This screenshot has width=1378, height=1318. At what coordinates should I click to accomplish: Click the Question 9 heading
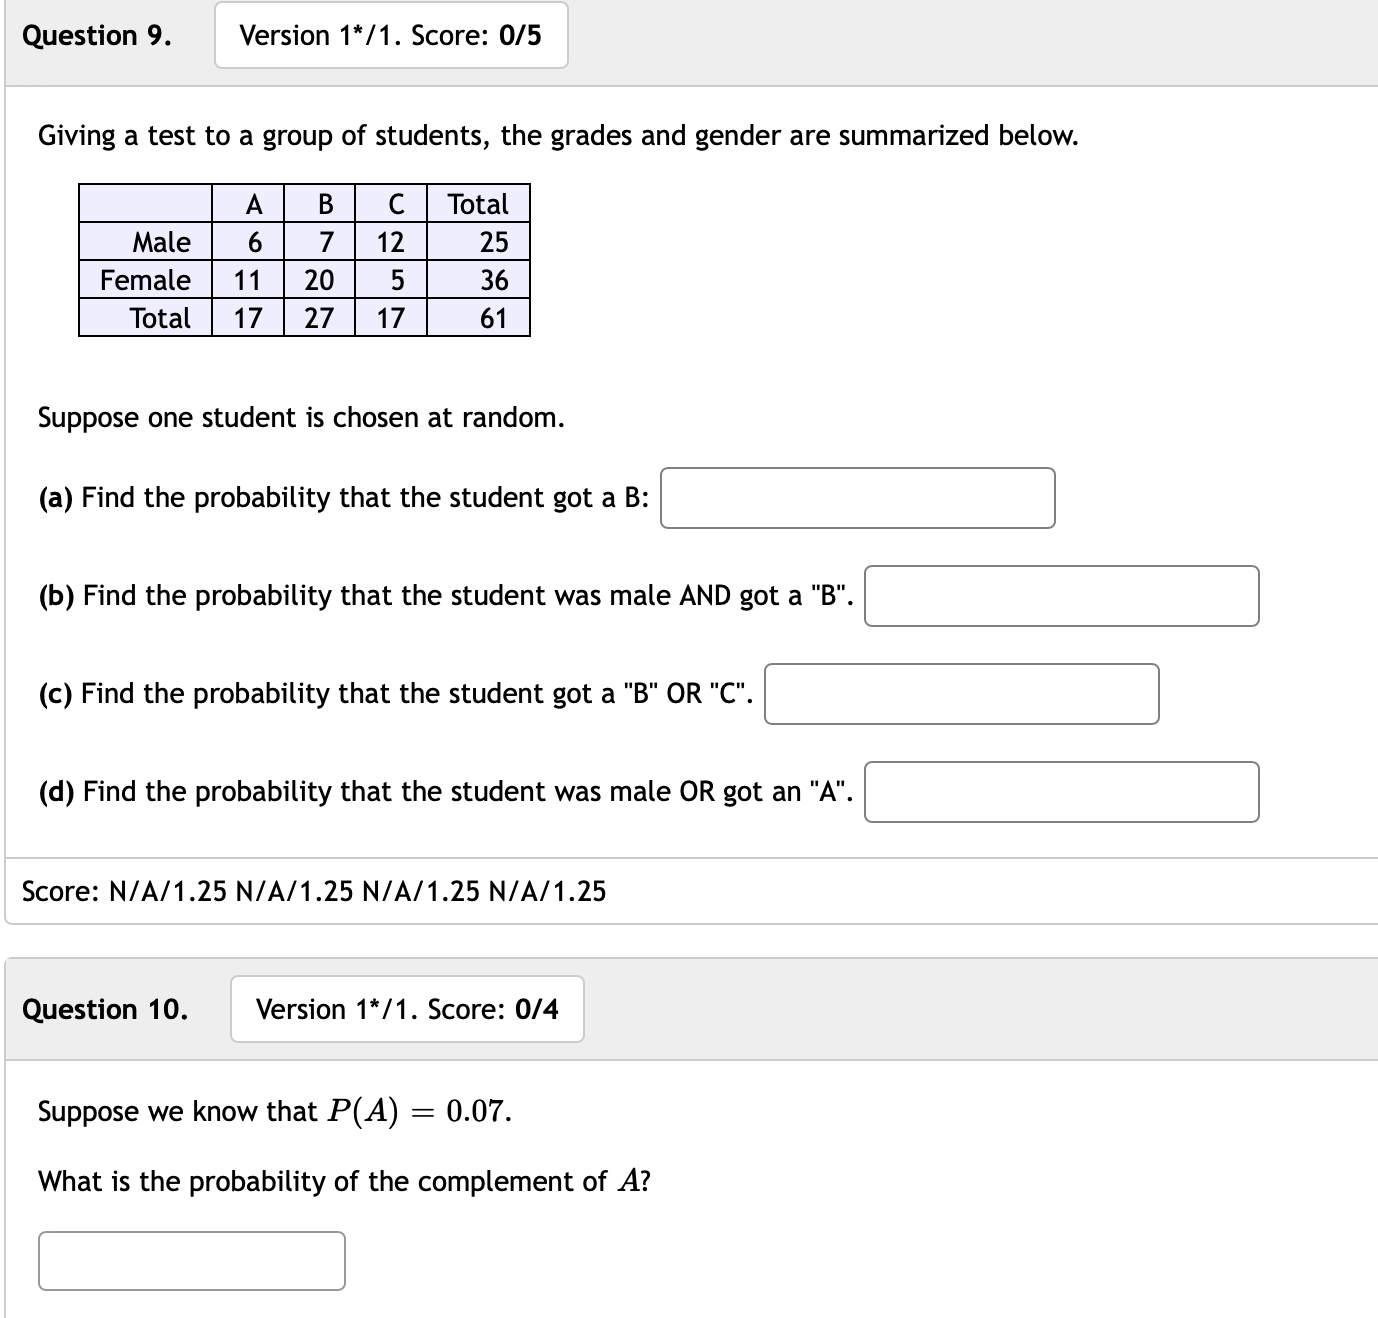(96, 35)
